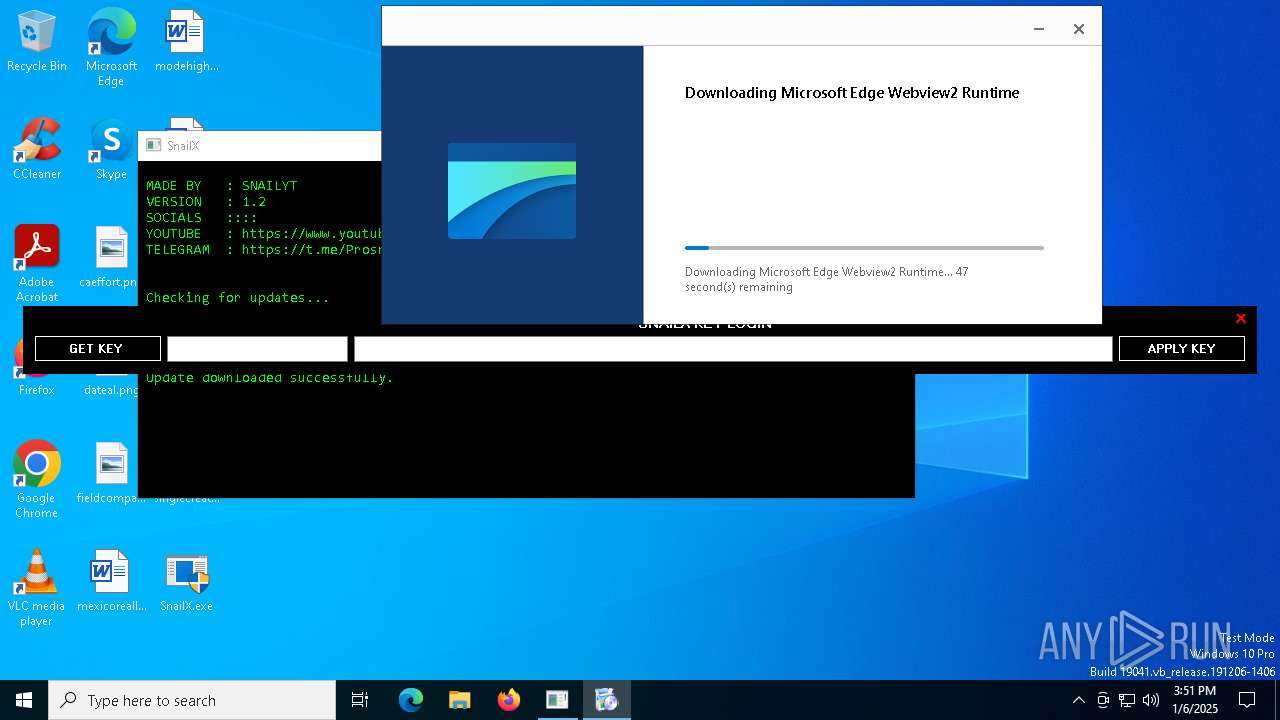This screenshot has width=1280, height=720.
Task: Click 'Downloading Microsoft Edge Webview2 Runtime' heading
Action: point(852,93)
